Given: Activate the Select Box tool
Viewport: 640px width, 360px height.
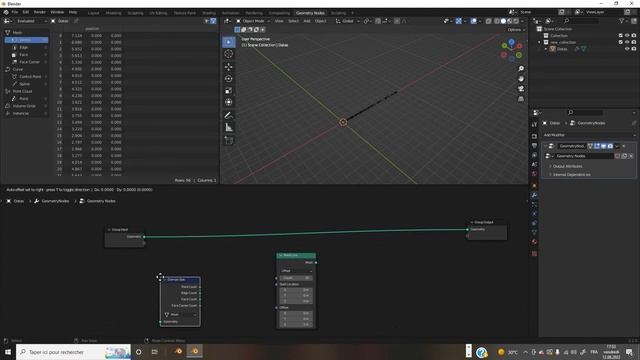Looking at the screenshot, I should click(x=229, y=42).
